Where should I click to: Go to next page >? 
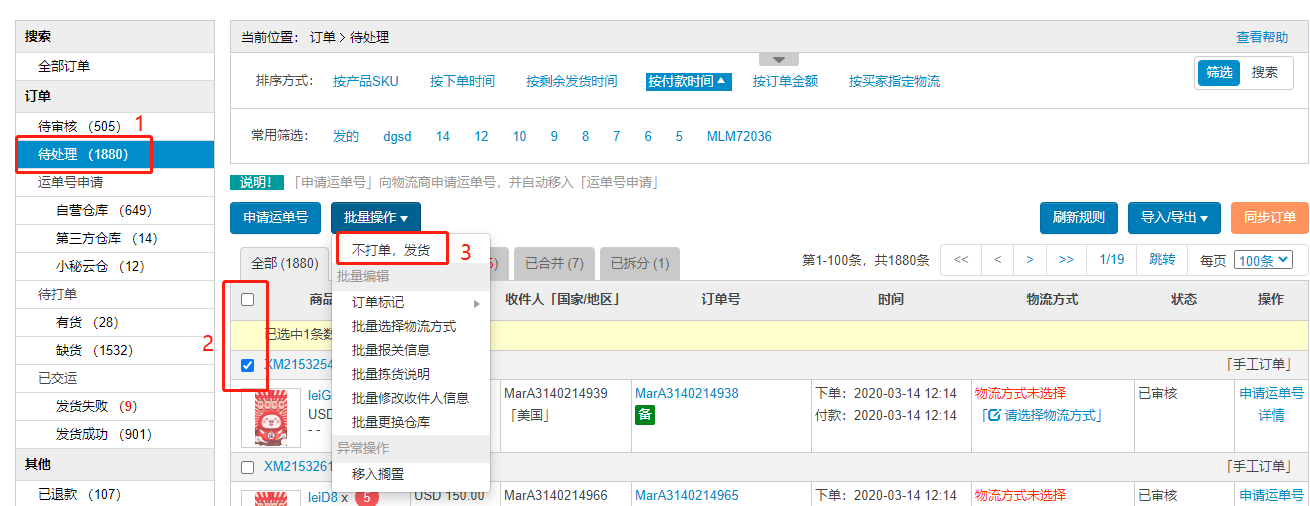coord(1029,260)
